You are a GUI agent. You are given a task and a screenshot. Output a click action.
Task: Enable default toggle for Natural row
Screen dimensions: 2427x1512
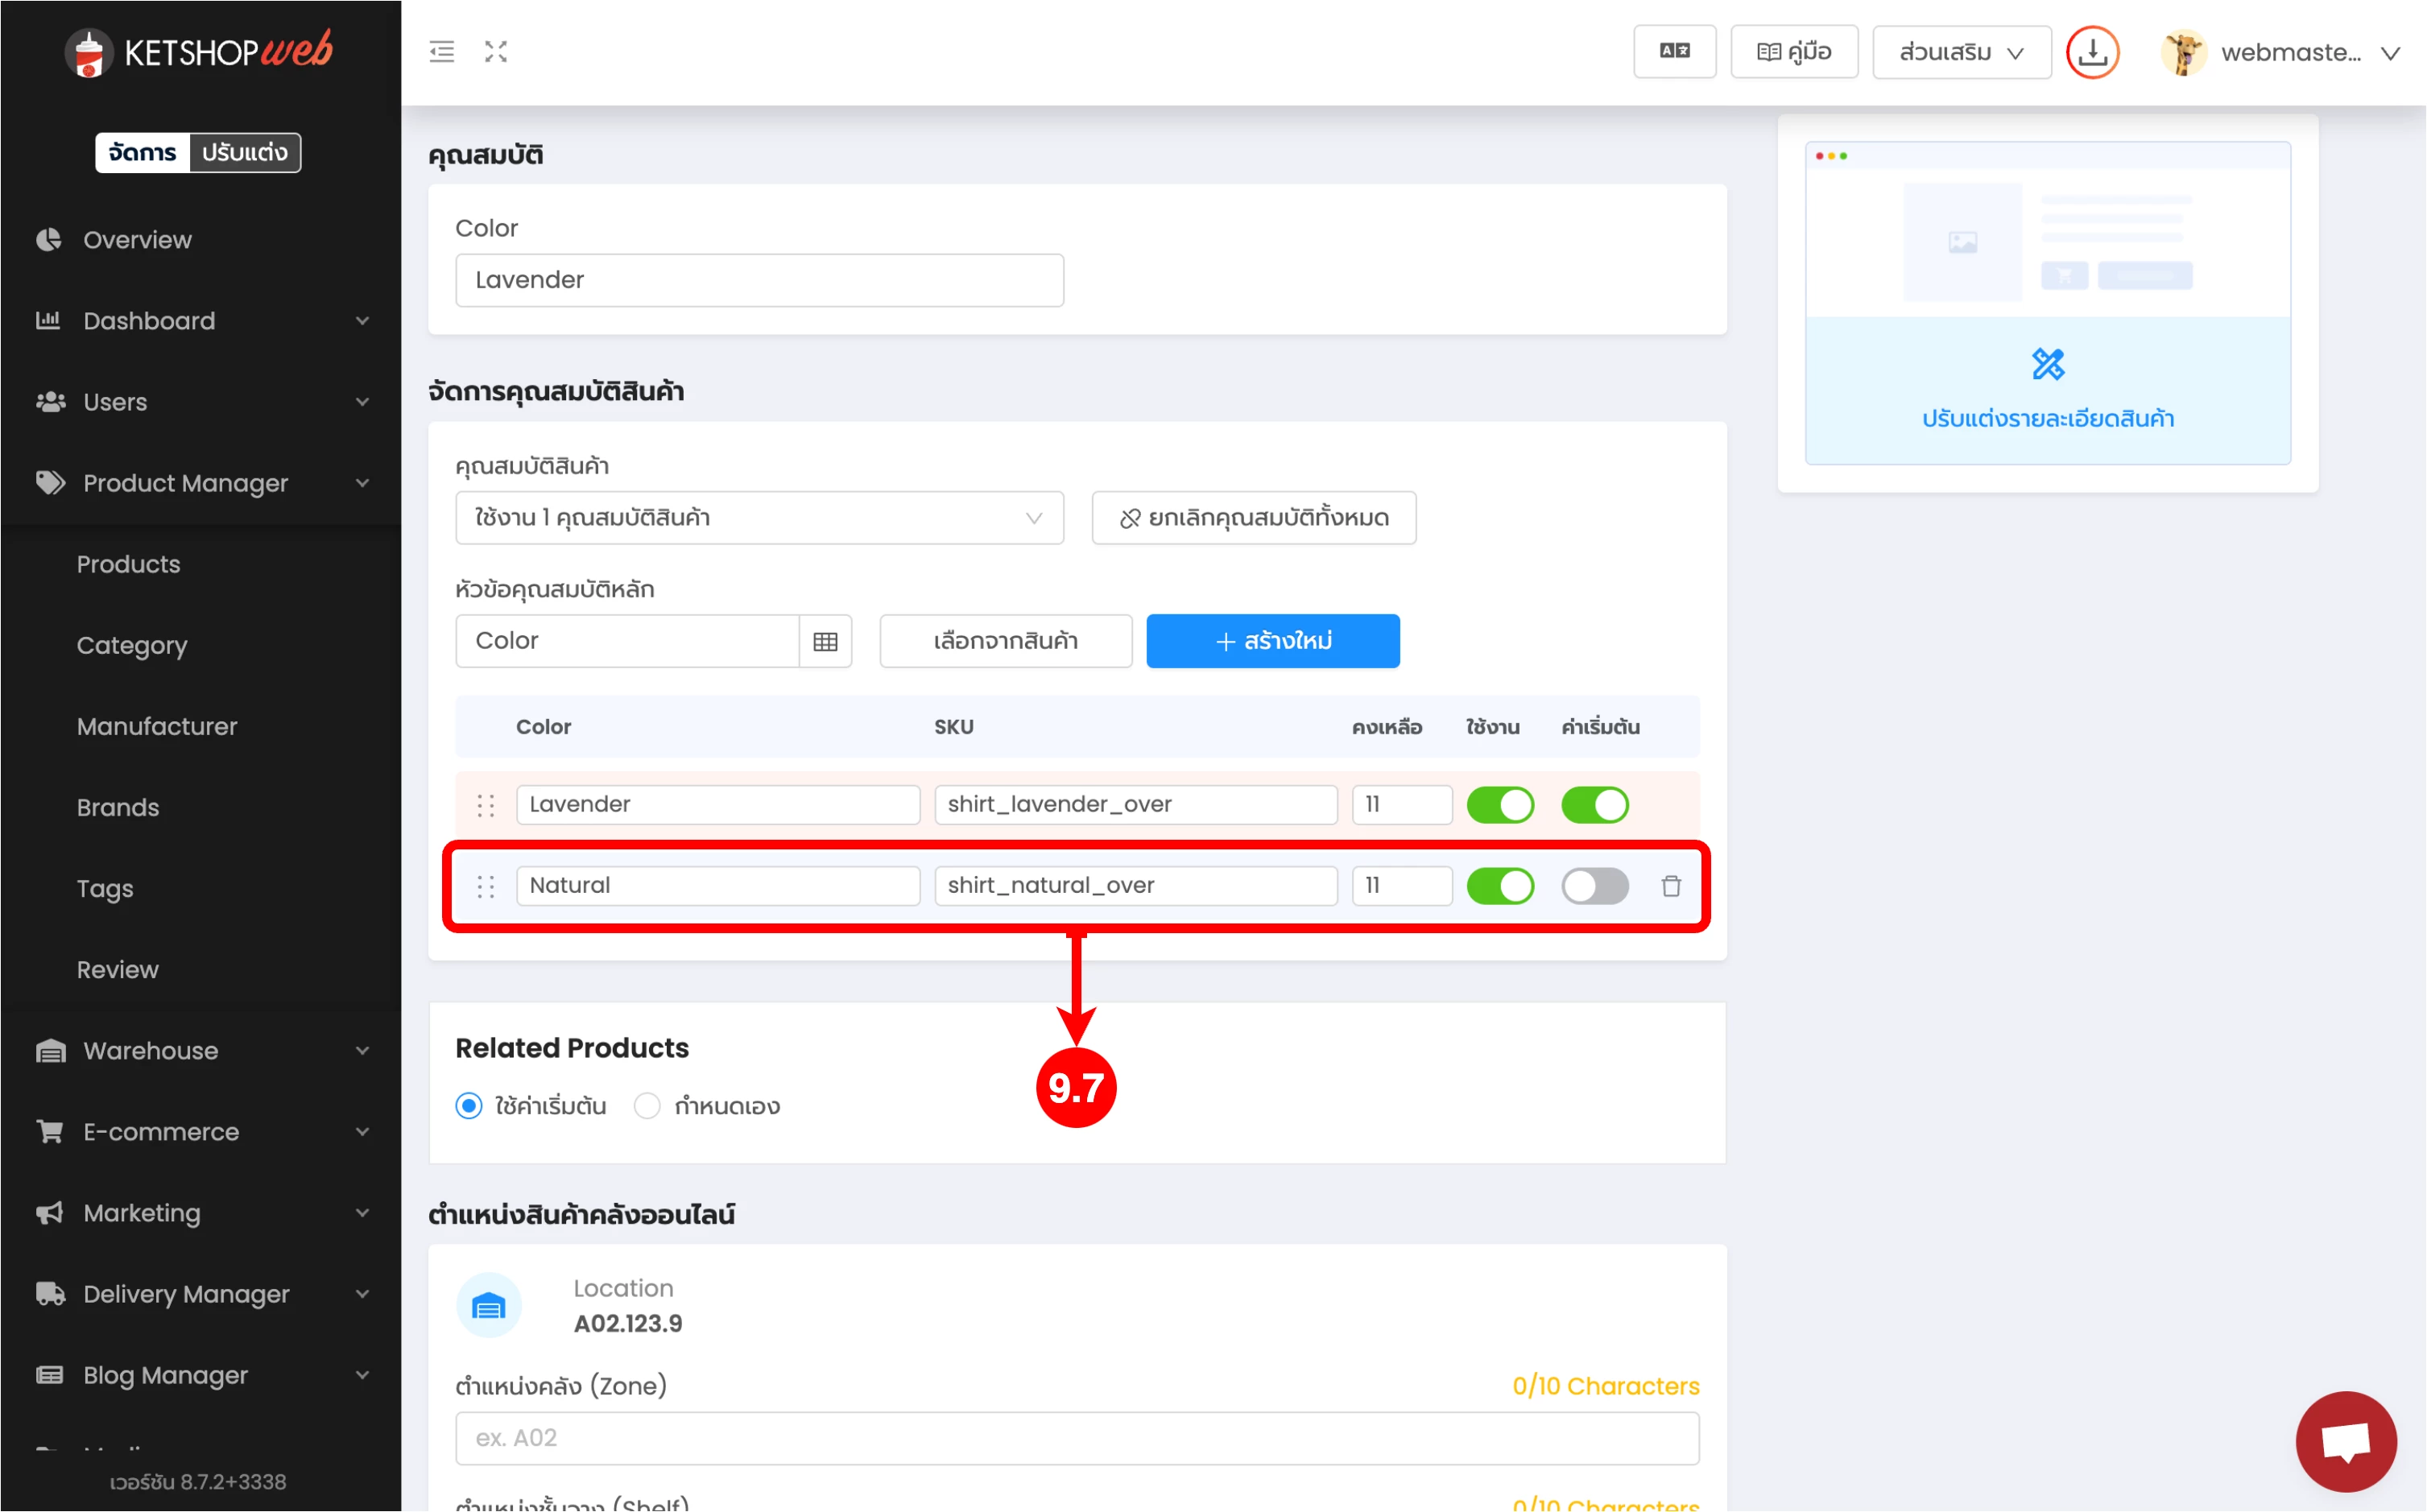point(1595,886)
